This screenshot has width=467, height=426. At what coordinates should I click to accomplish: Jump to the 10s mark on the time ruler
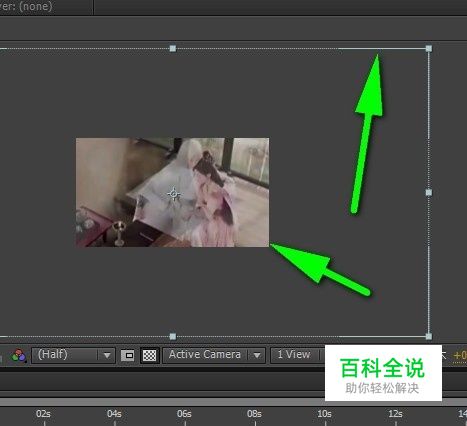[x=324, y=415]
